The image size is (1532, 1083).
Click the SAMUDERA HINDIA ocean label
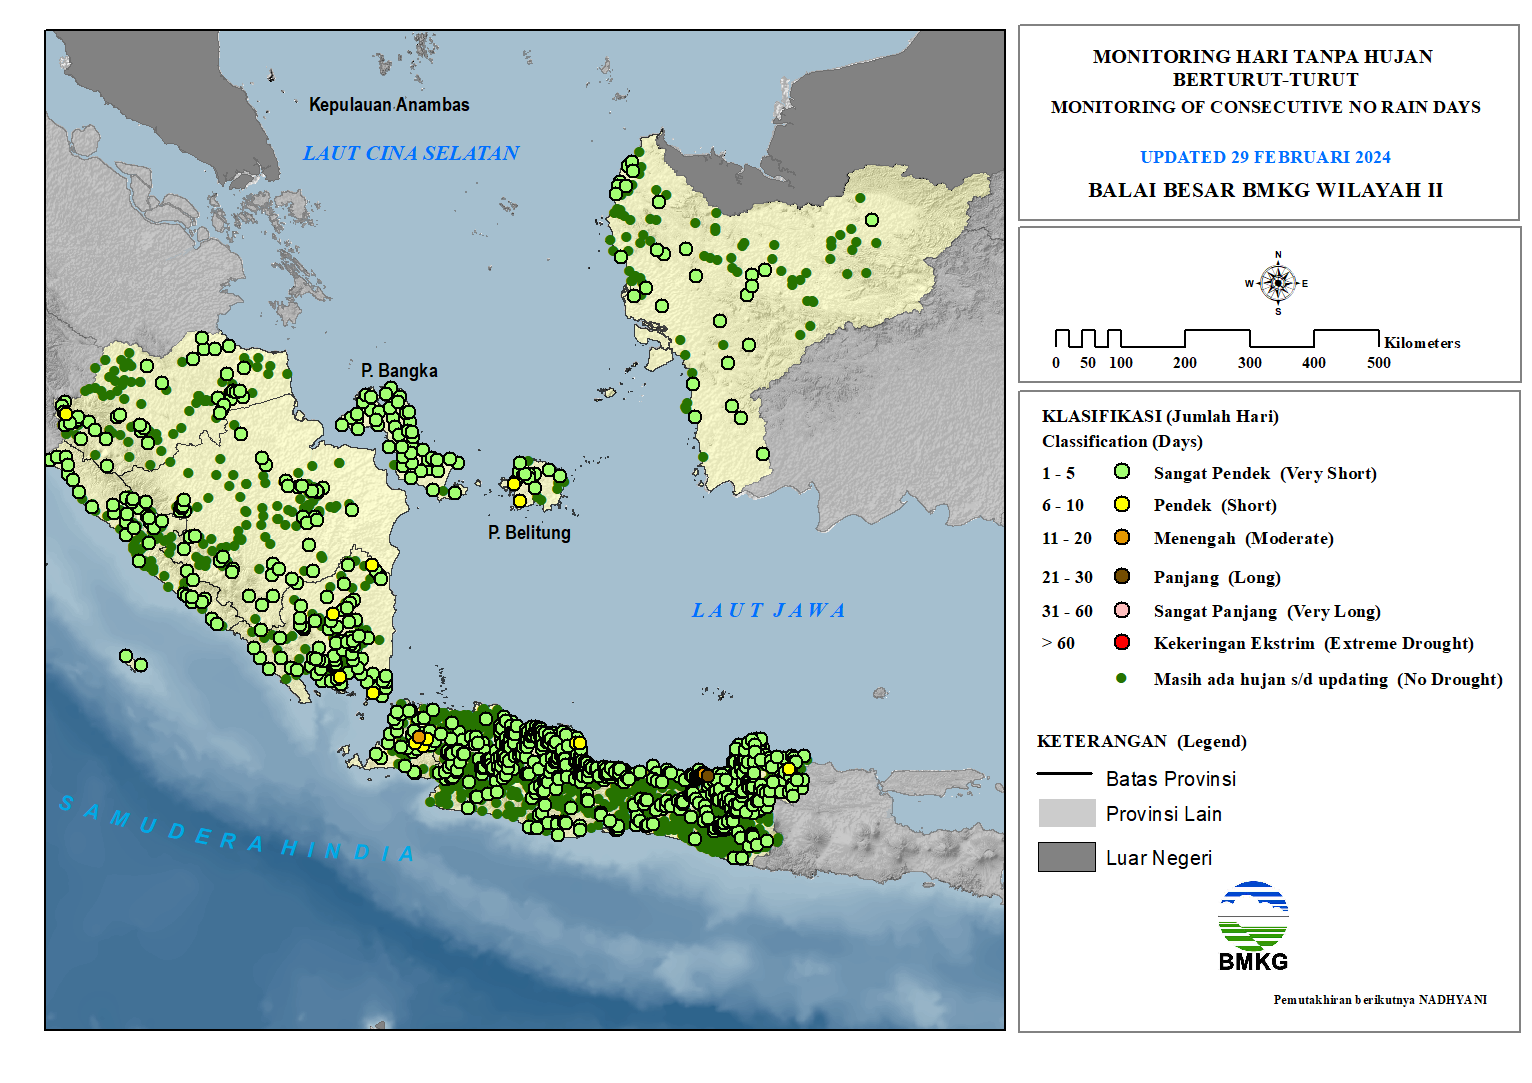click(x=236, y=829)
